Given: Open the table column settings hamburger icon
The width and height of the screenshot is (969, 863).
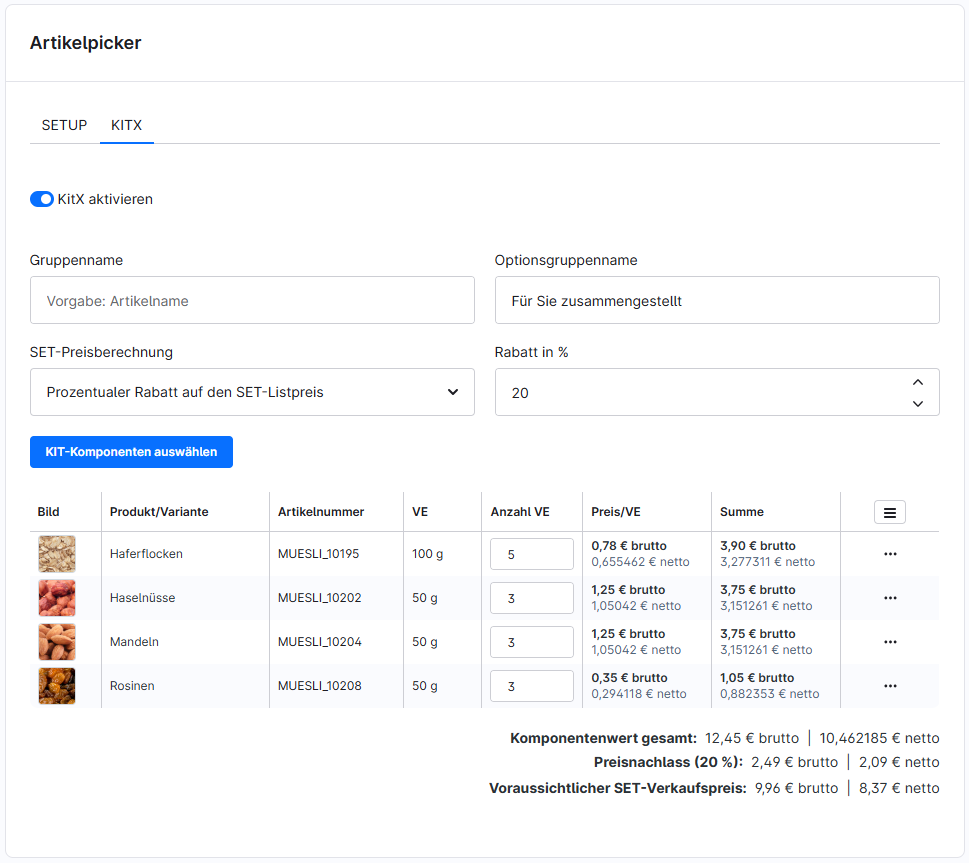Looking at the screenshot, I should (x=889, y=512).
